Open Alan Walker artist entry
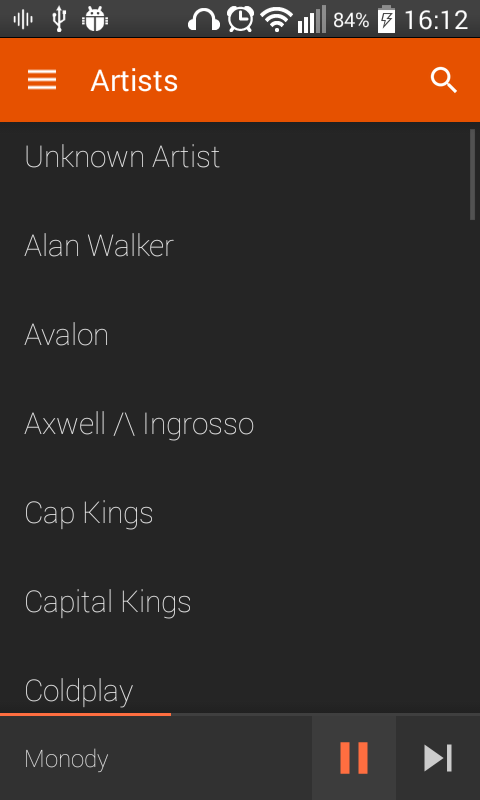The width and height of the screenshot is (480, 800). point(240,245)
